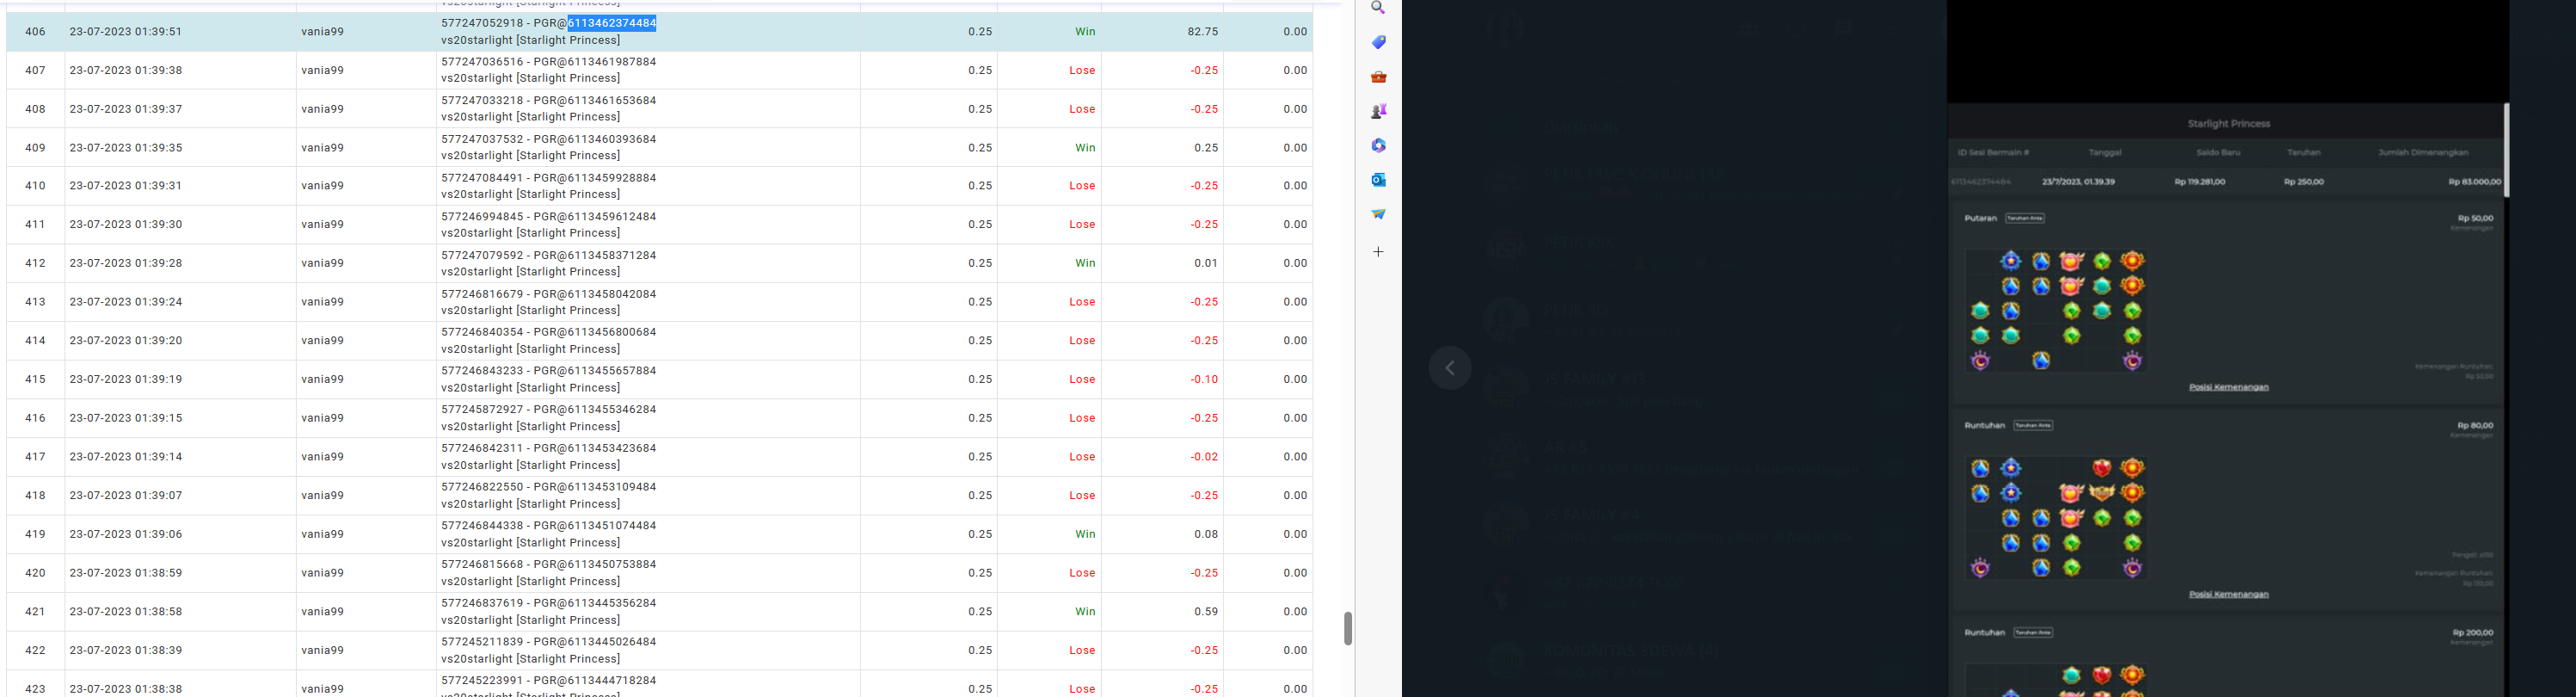Click the 0.01 win amount in row 412
Viewport: 2576px width, 697px height.
pyautogui.click(x=1206, y=264)
